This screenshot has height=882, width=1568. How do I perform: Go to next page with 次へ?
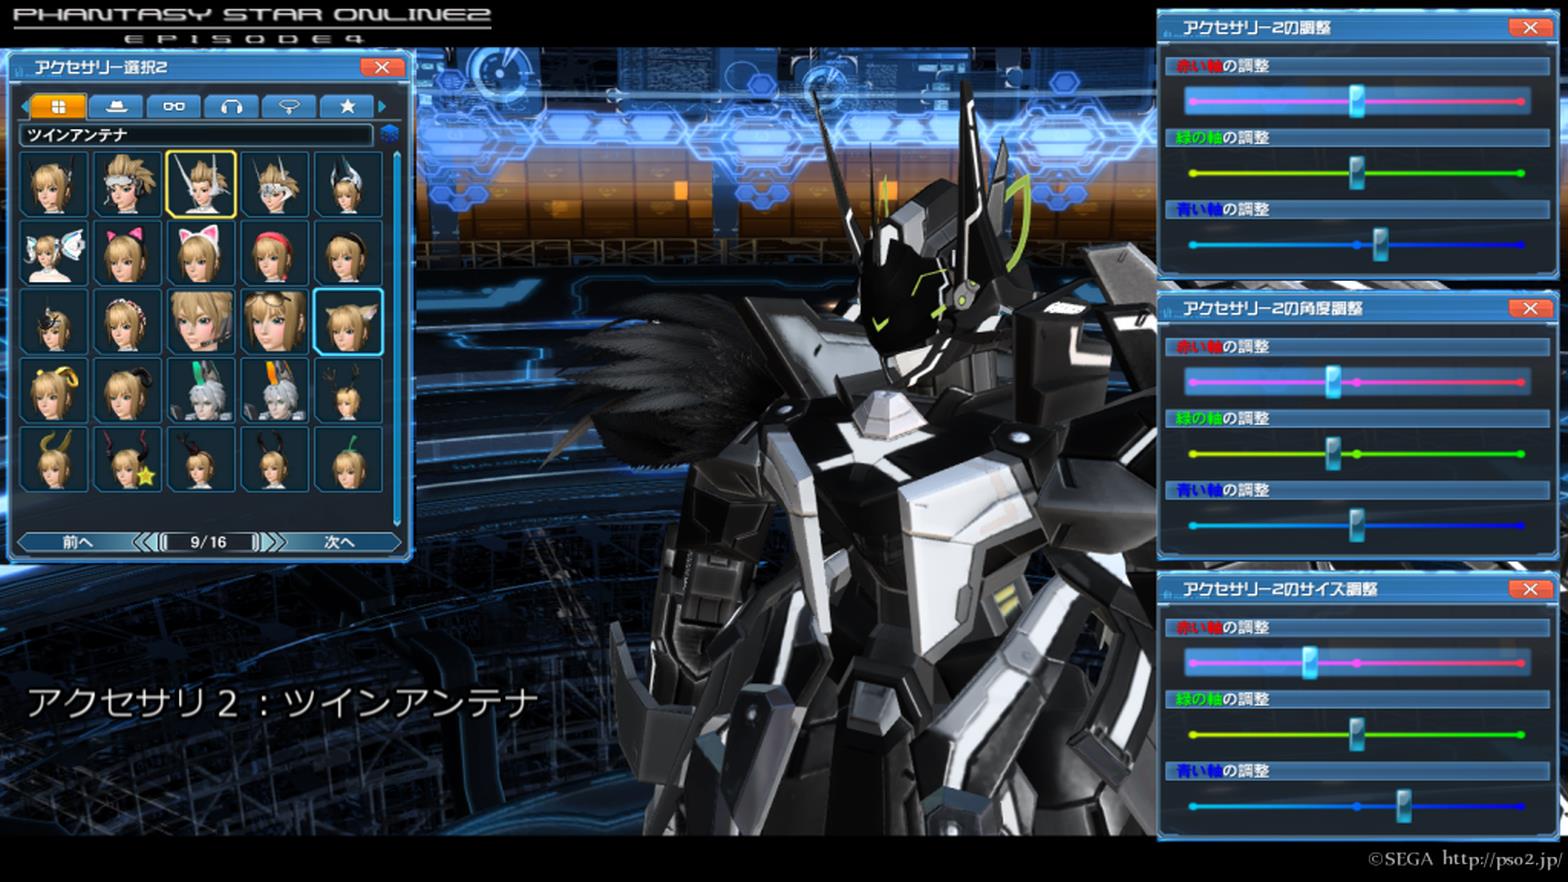339,542
